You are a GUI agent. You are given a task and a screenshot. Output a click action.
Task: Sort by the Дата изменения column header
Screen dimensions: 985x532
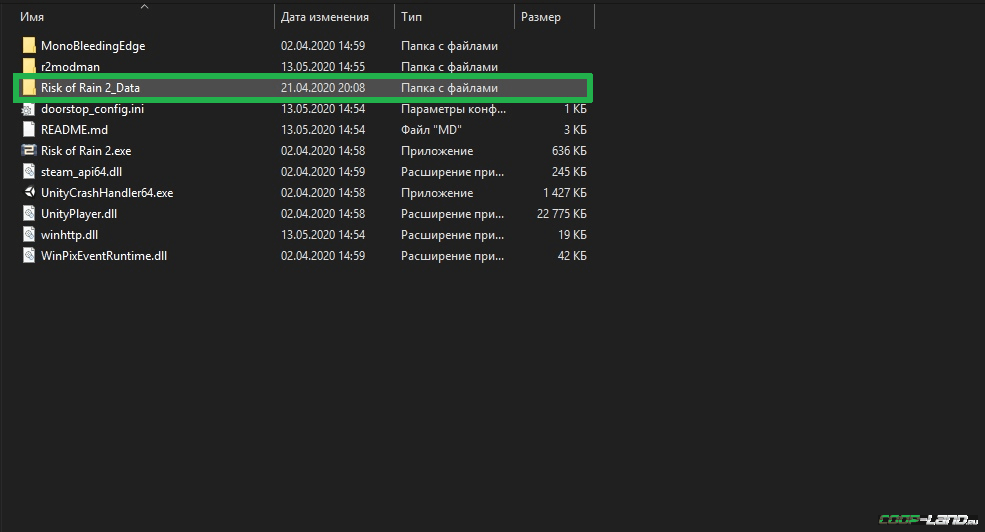tap(325, 17)
